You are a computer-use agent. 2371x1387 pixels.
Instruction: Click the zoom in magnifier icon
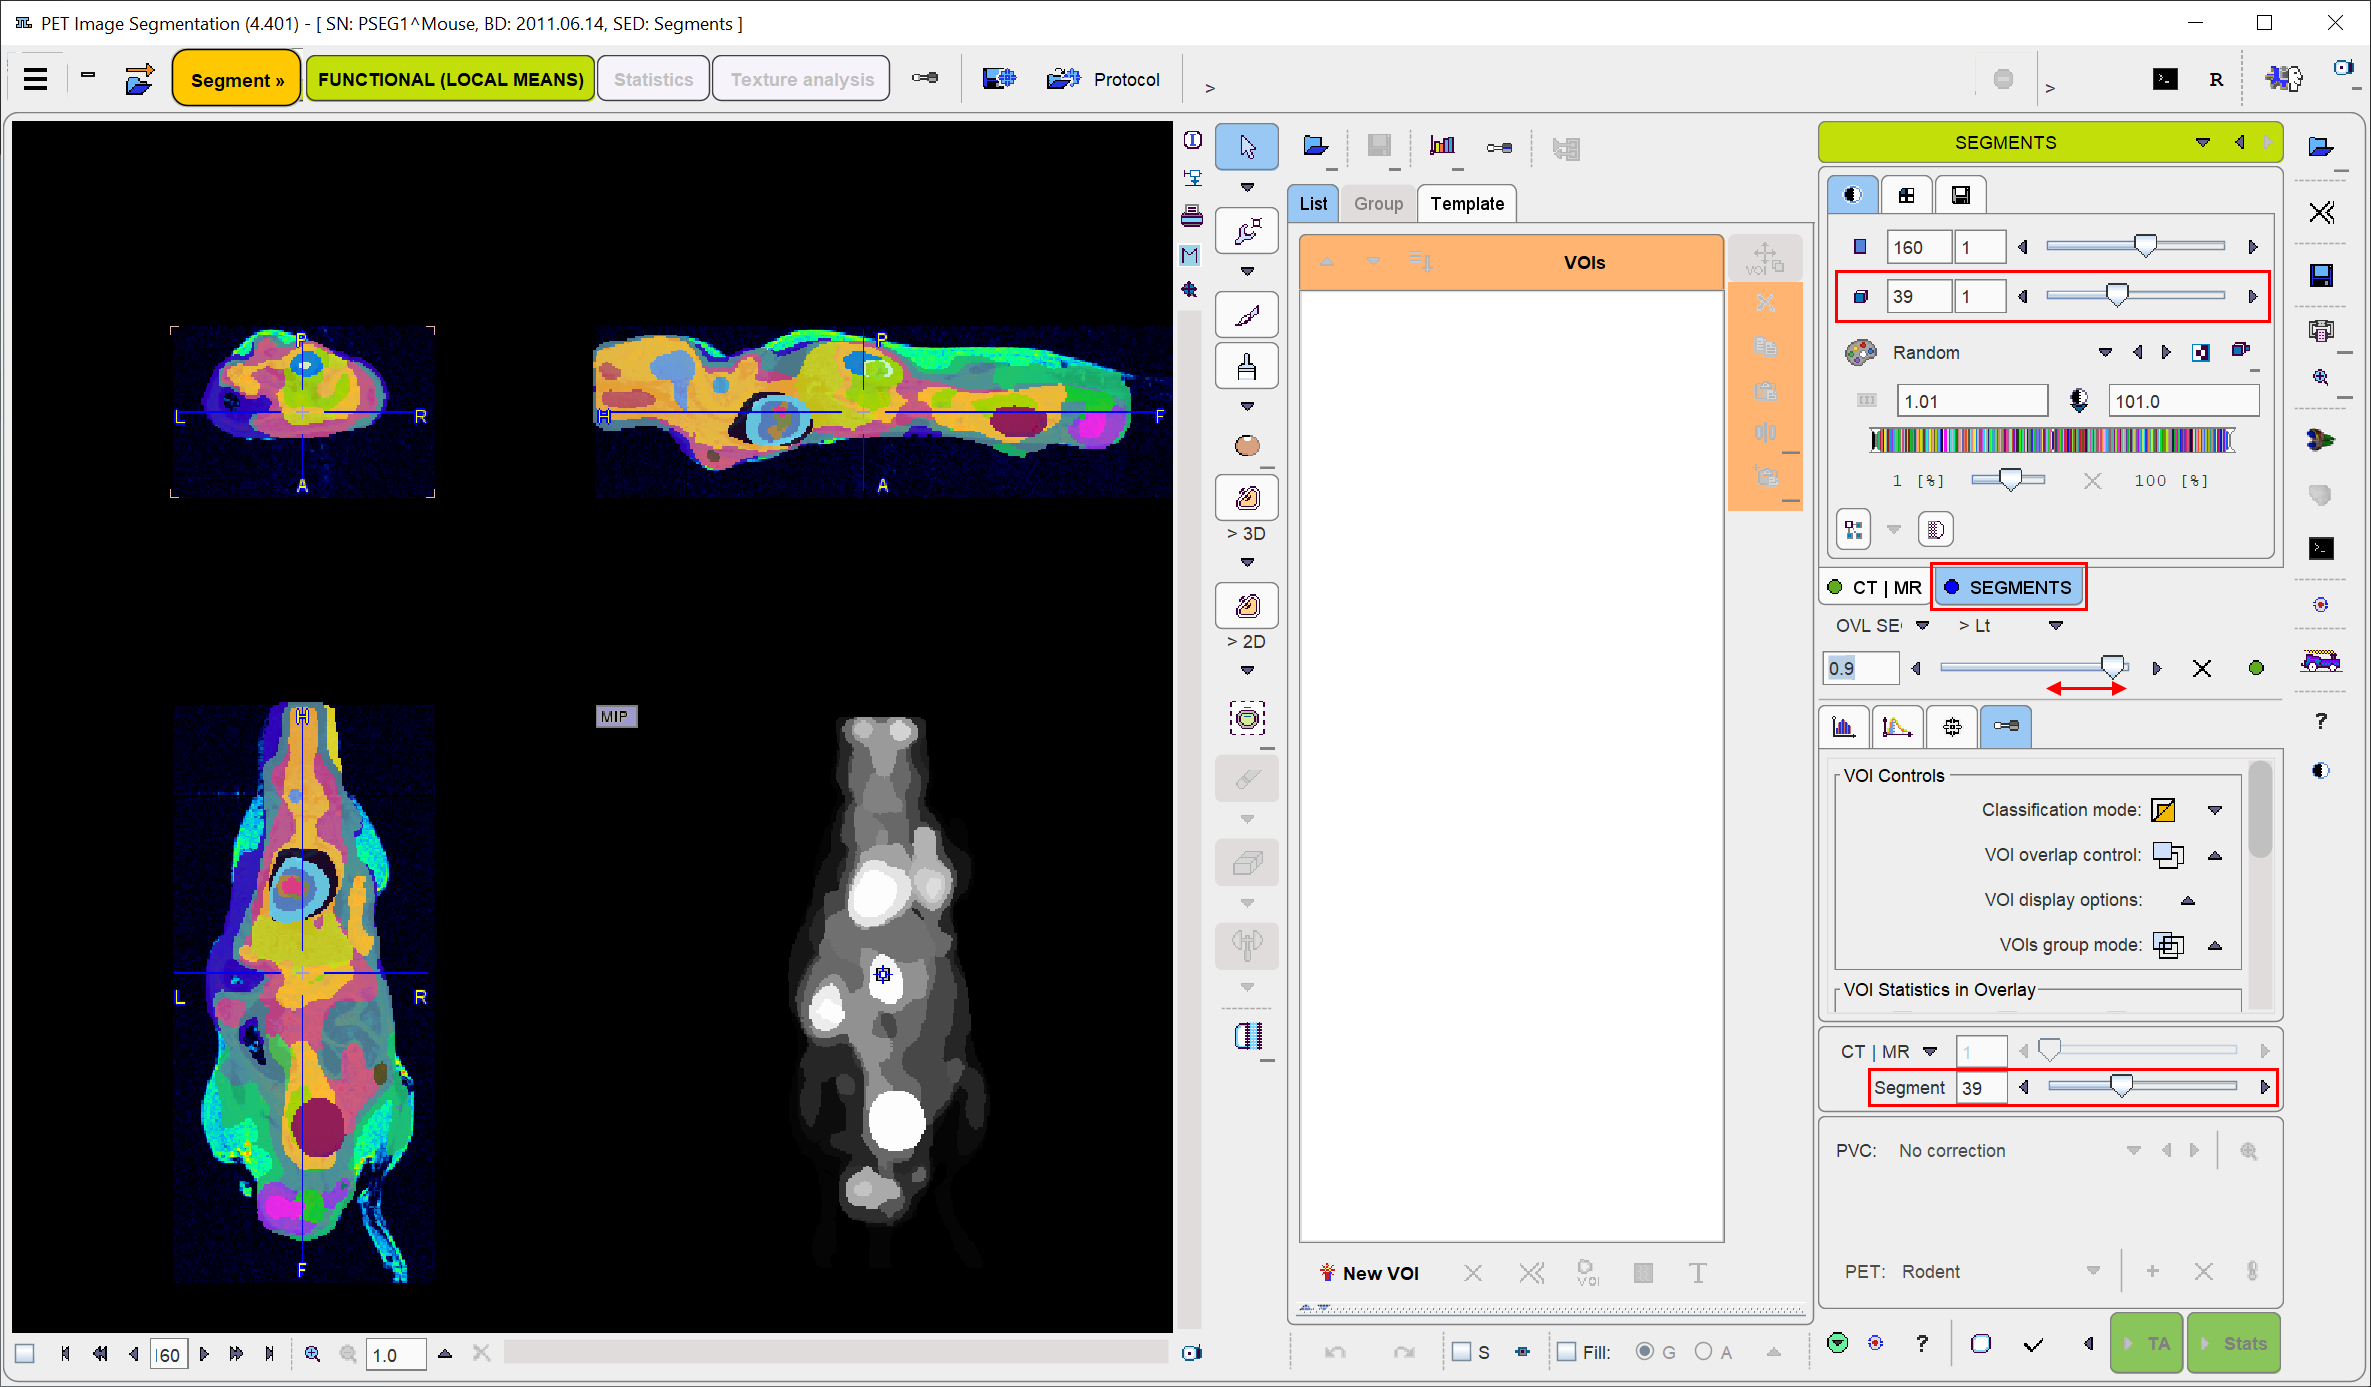tap(313, 1354)
